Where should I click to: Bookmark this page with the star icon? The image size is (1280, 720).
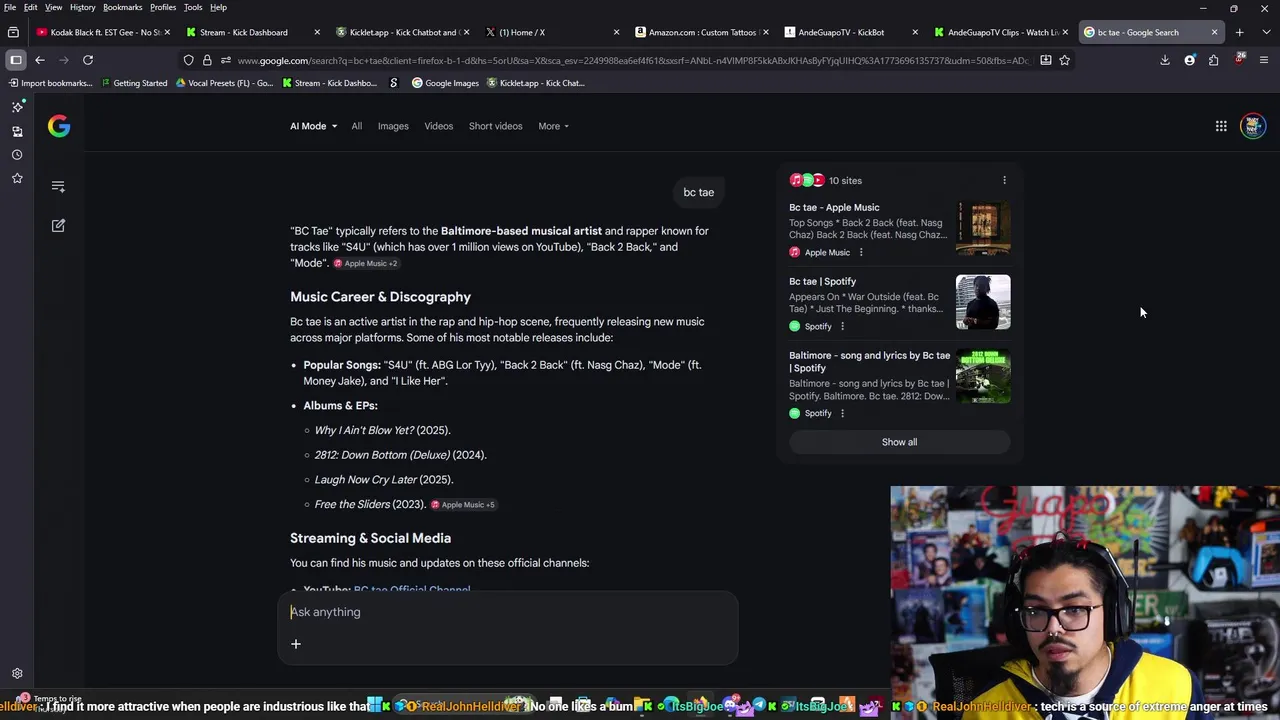[1064, 60]
